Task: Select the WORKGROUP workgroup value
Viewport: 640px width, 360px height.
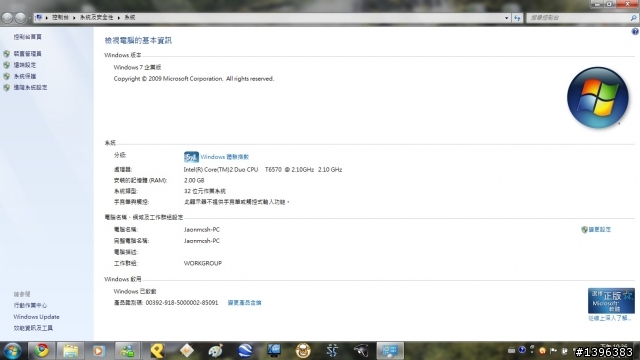Action: 203,263
